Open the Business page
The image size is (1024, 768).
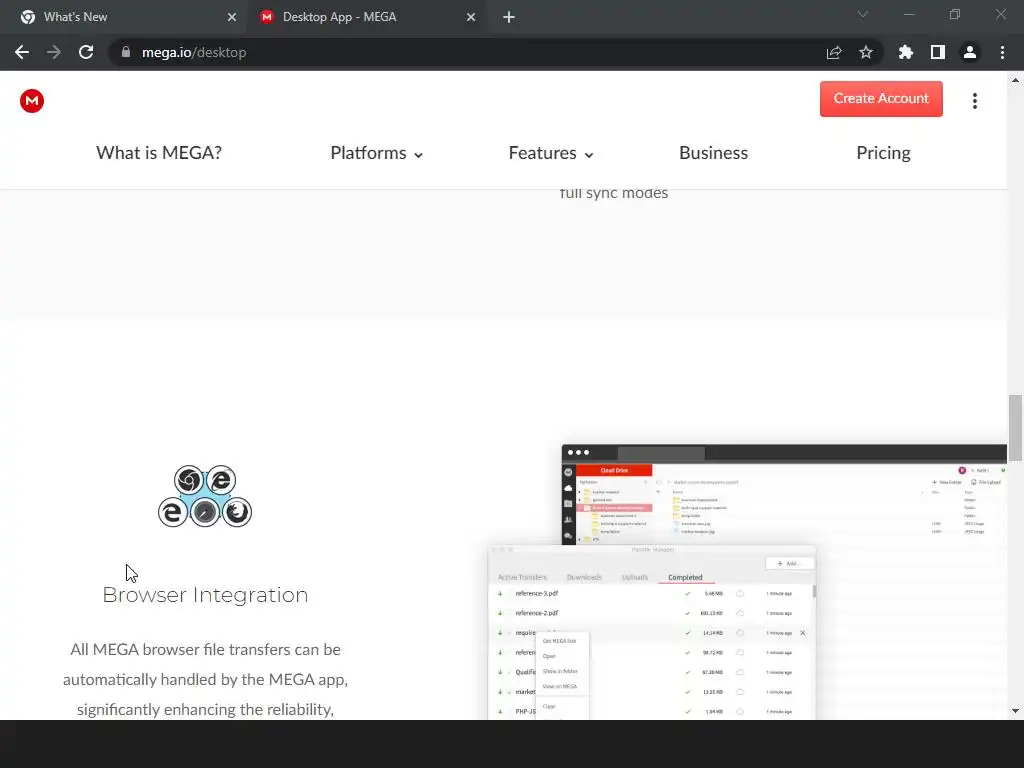pos(713,153)
